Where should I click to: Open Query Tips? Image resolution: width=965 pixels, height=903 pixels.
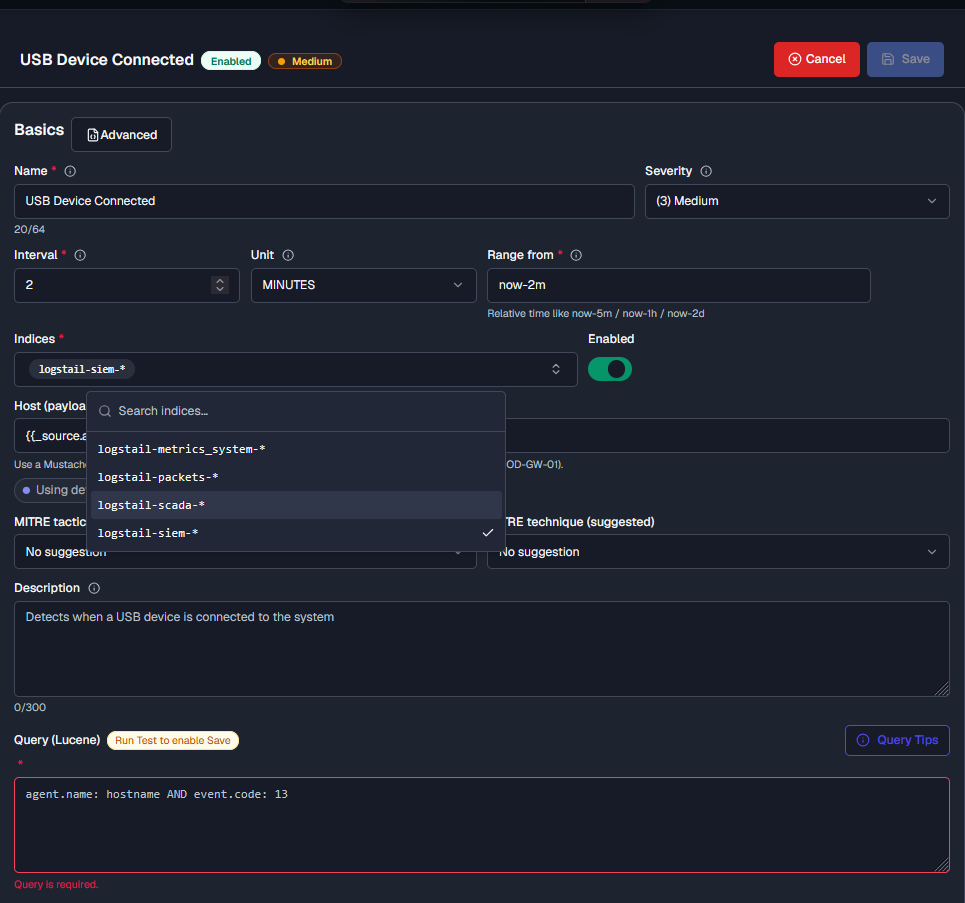tap(897, 740)
